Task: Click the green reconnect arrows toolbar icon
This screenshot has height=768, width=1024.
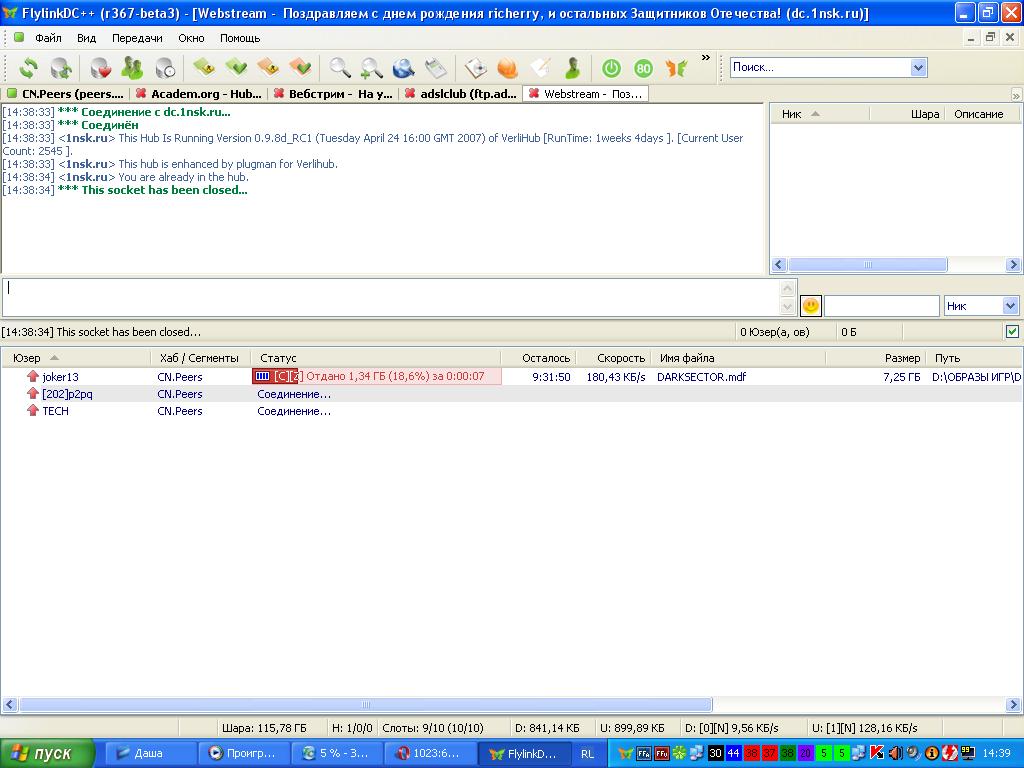Action: (29, 68)
